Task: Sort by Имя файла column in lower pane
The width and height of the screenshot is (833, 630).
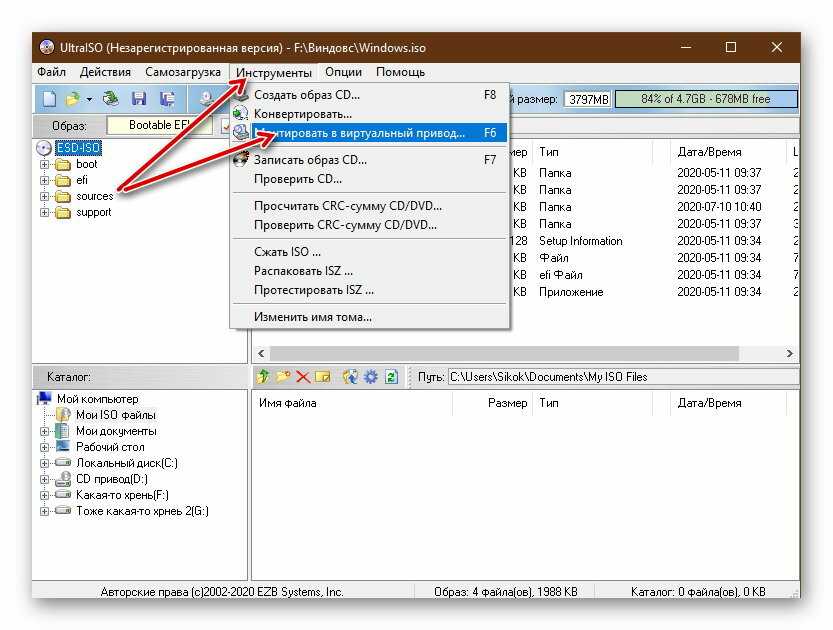Action: (x=352, y=403)
